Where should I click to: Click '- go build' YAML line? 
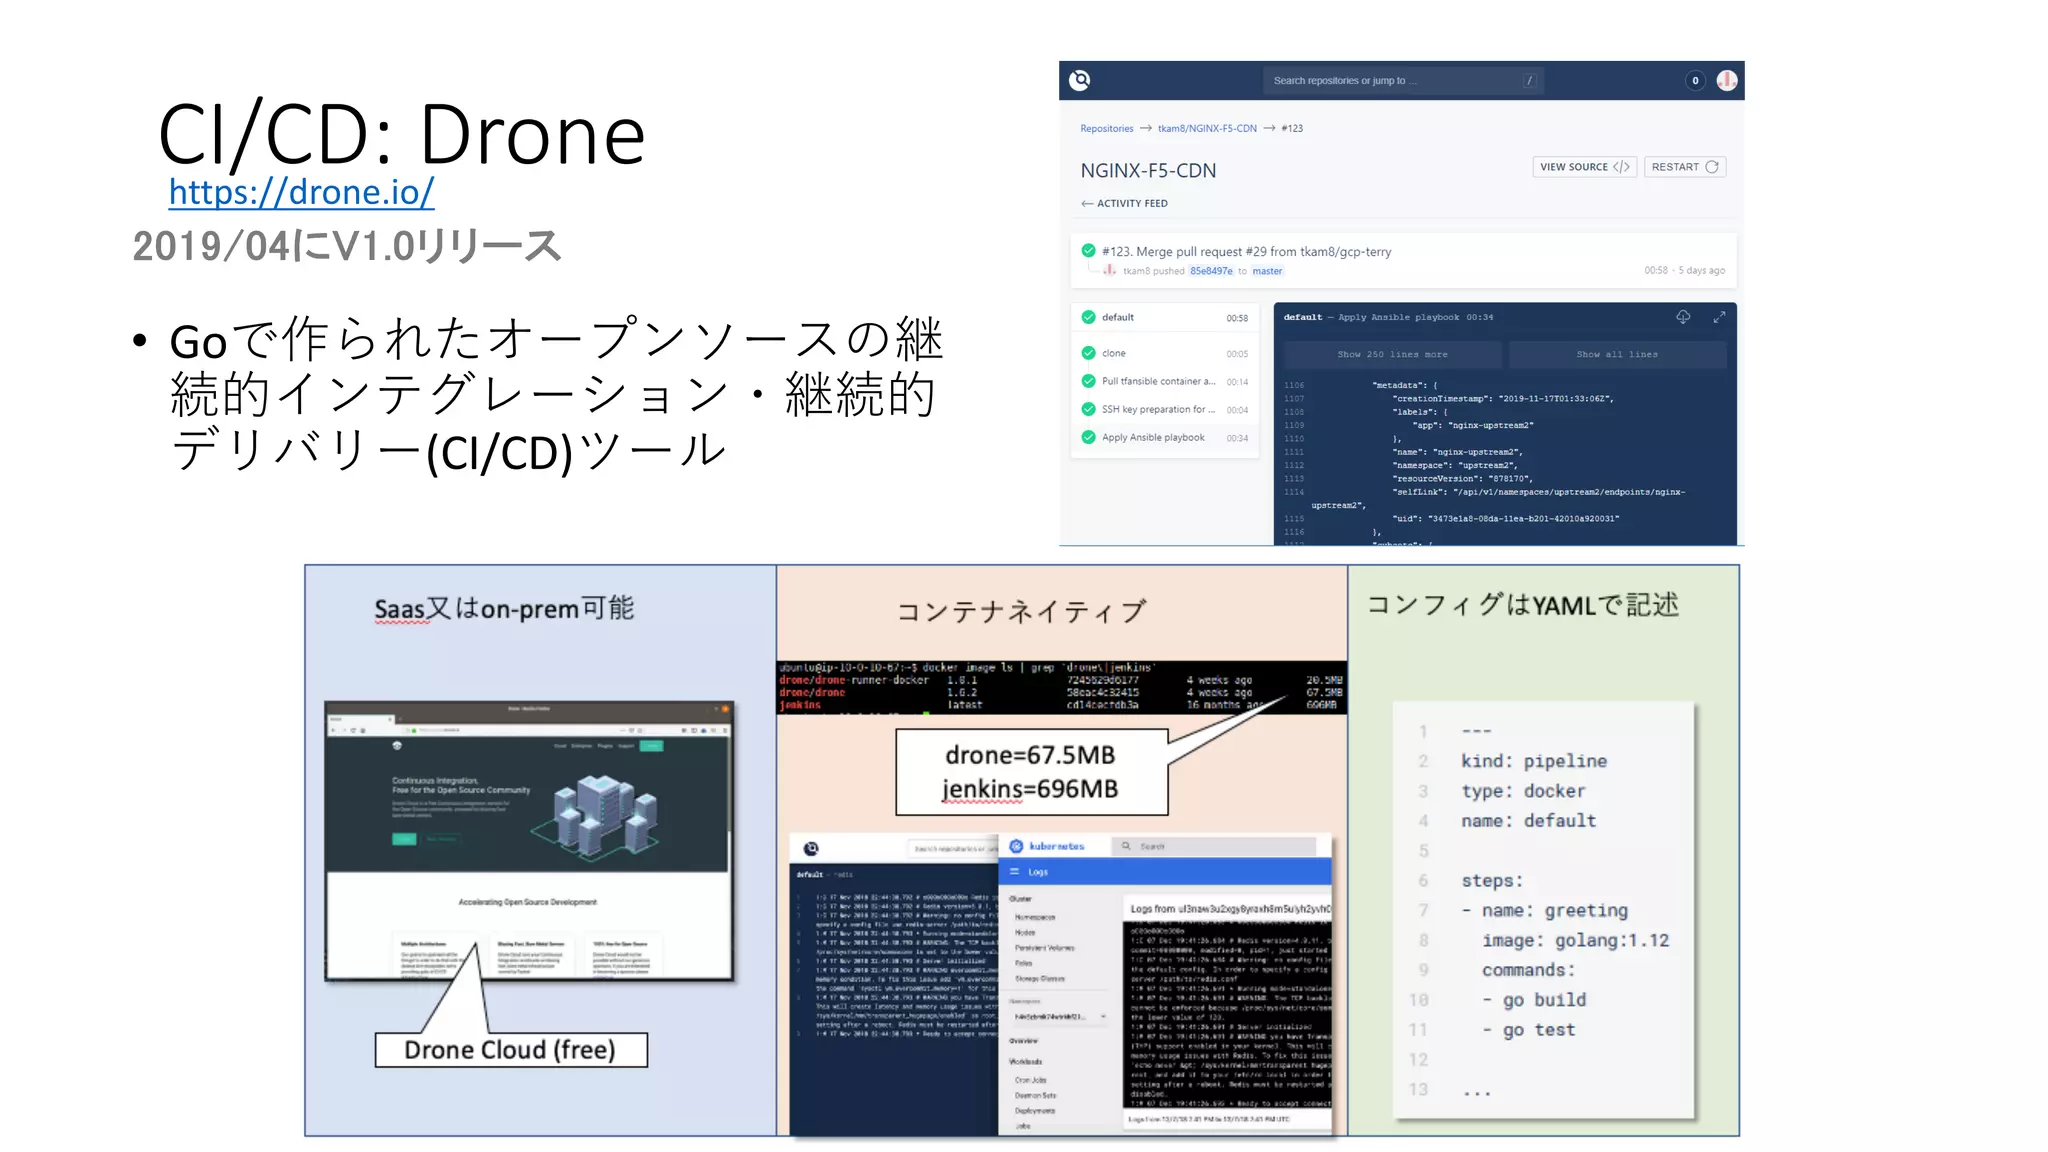click(x=1534, y=1000)
